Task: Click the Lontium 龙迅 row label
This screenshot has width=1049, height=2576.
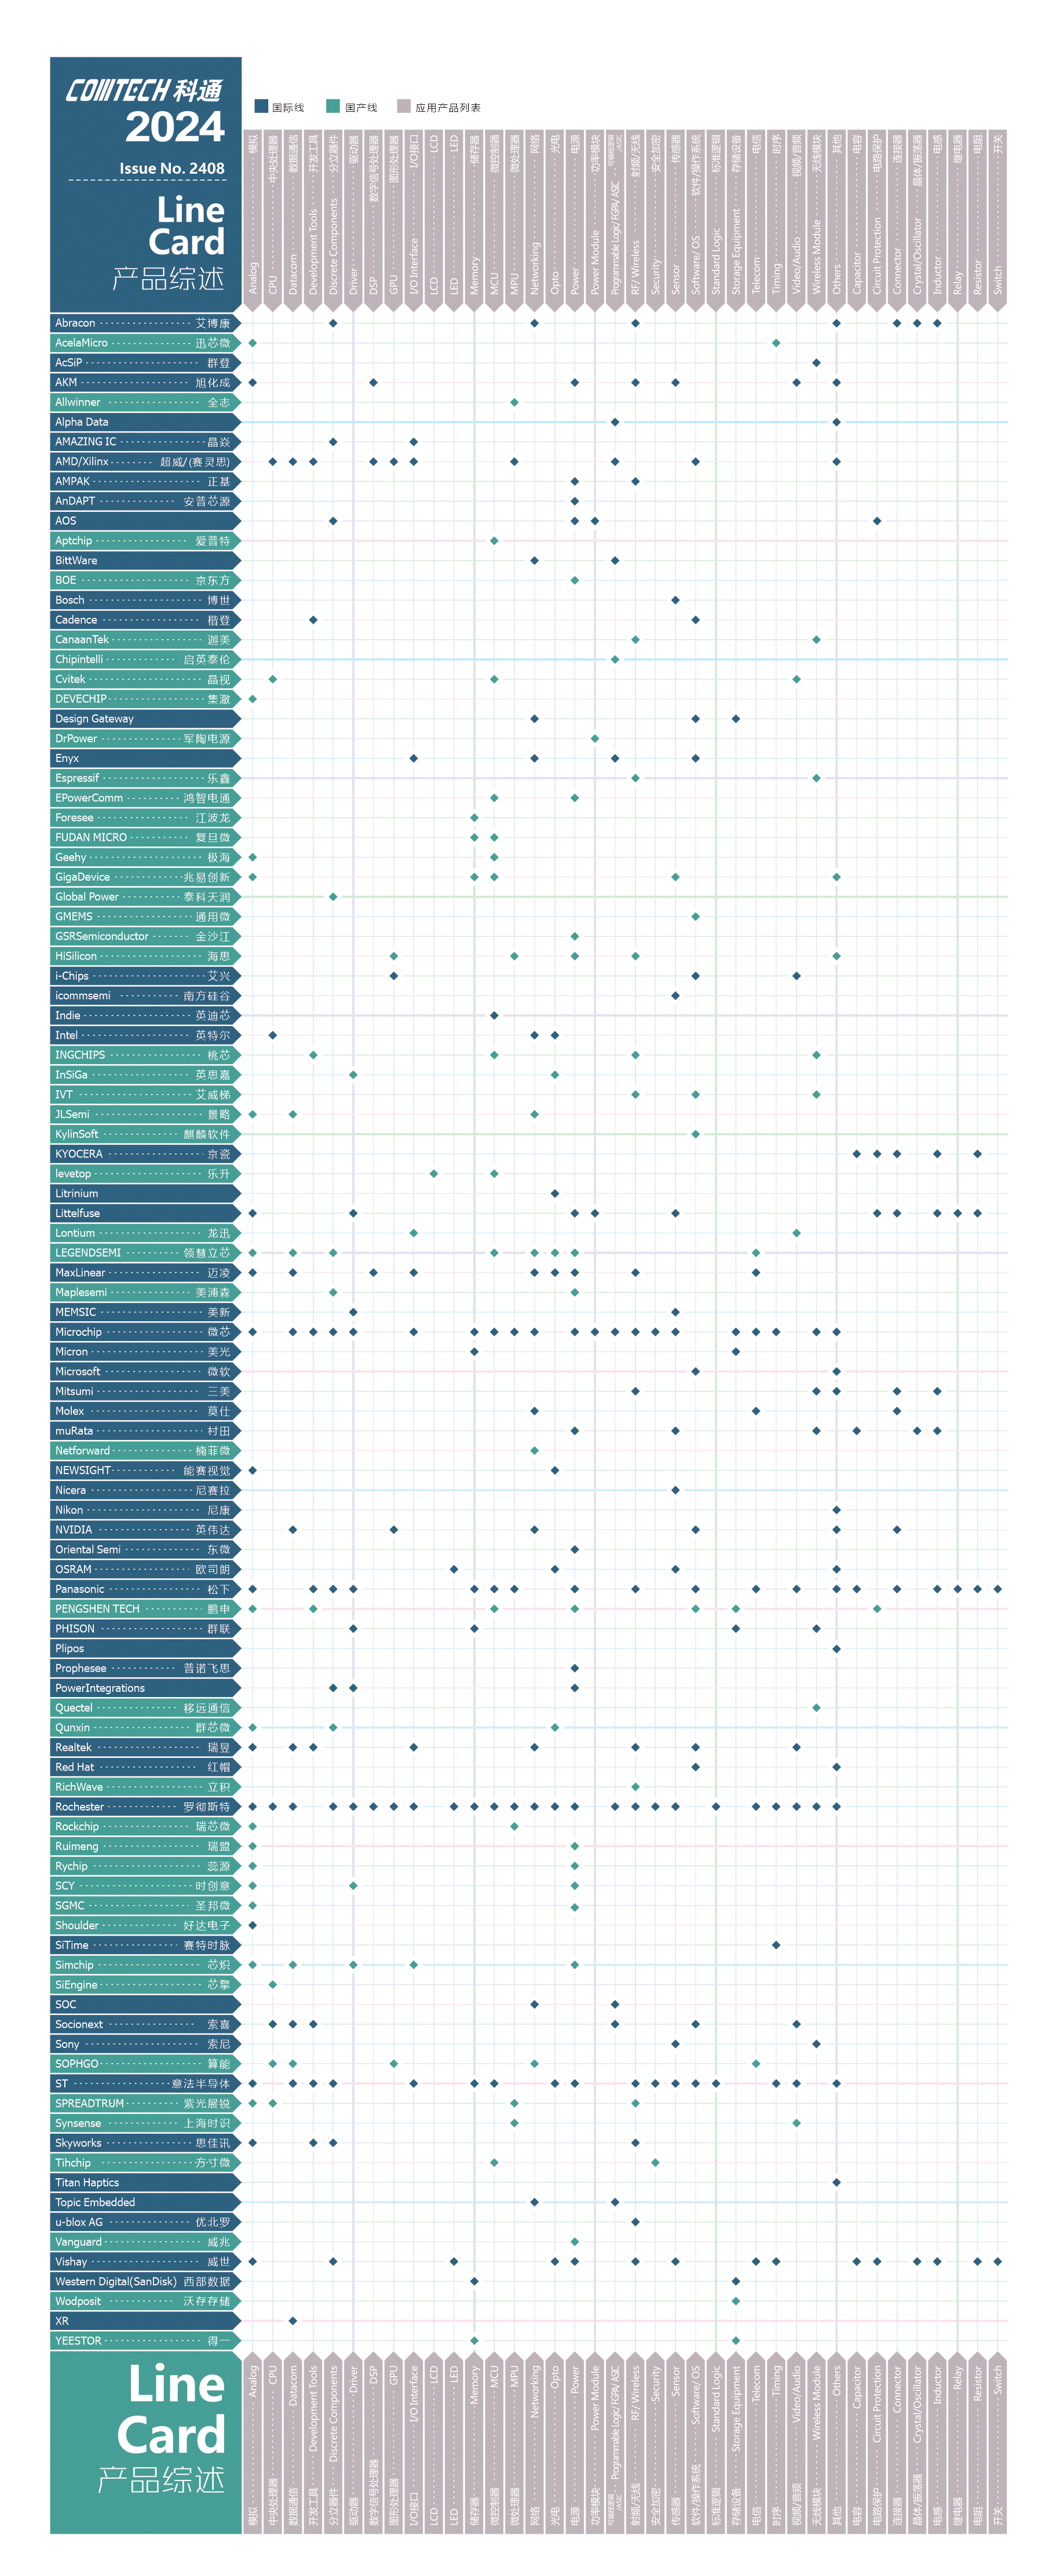Action: point(145,1233)
